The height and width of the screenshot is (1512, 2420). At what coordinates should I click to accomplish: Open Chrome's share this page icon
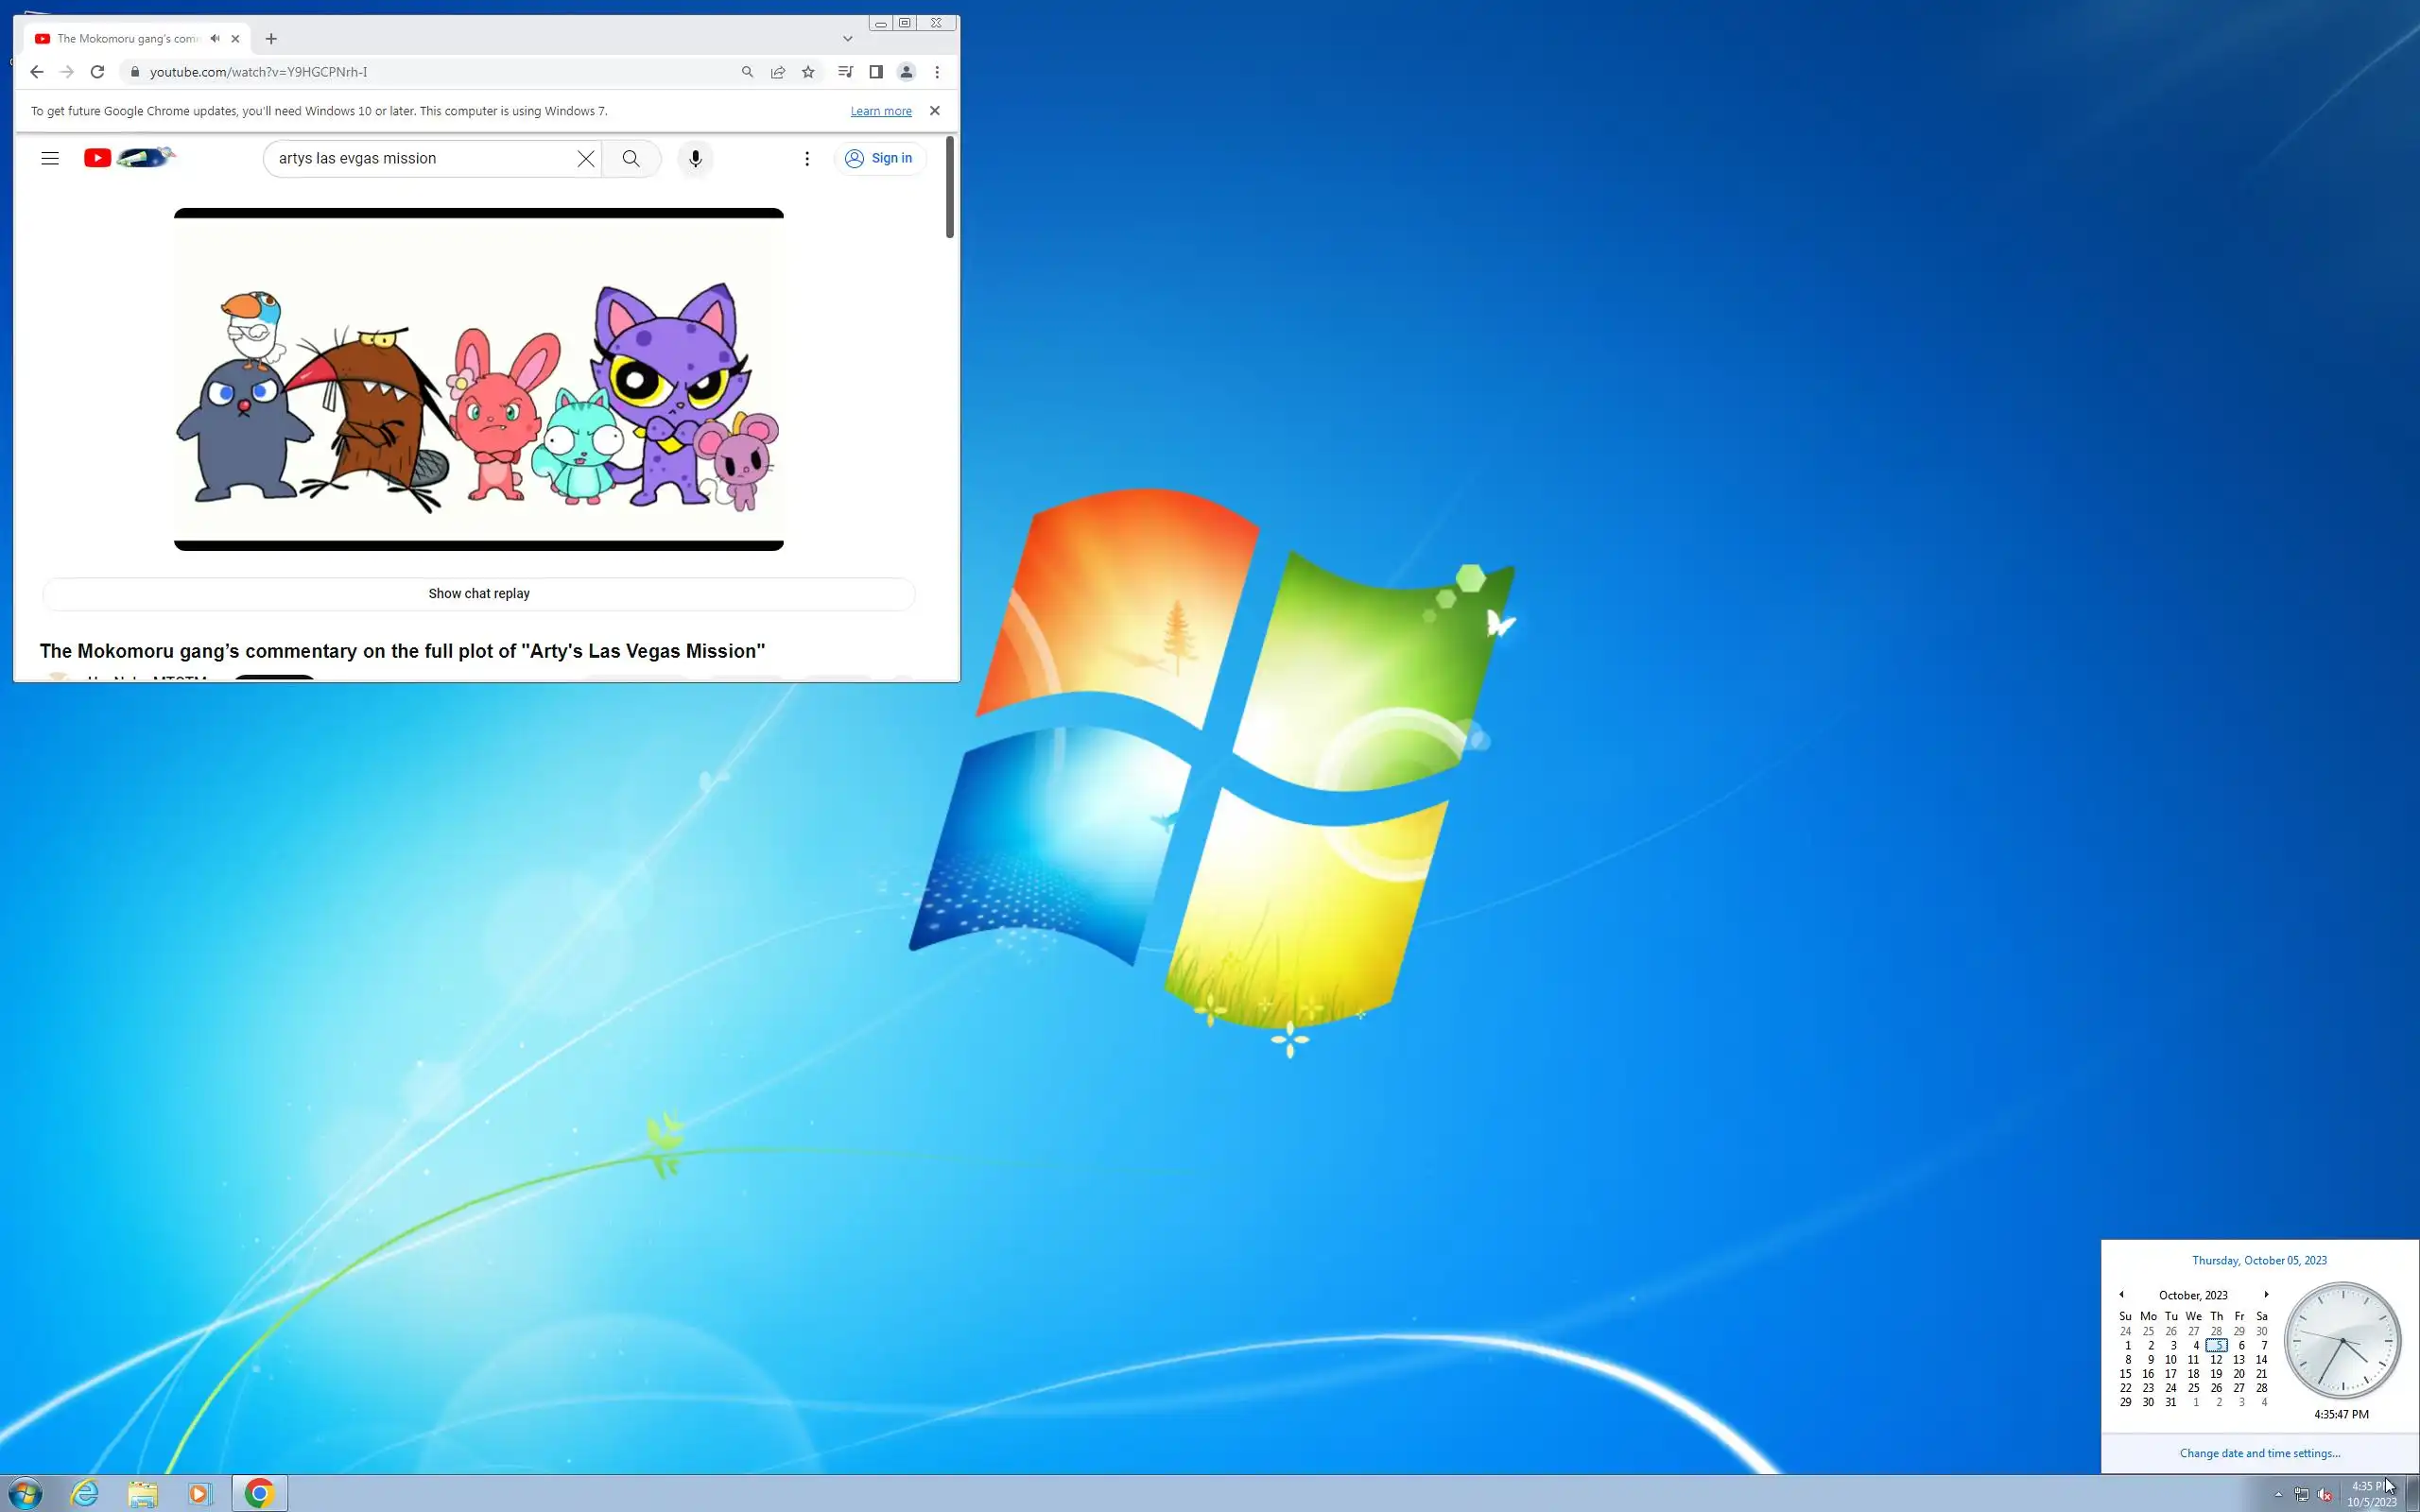click(778, 72)
